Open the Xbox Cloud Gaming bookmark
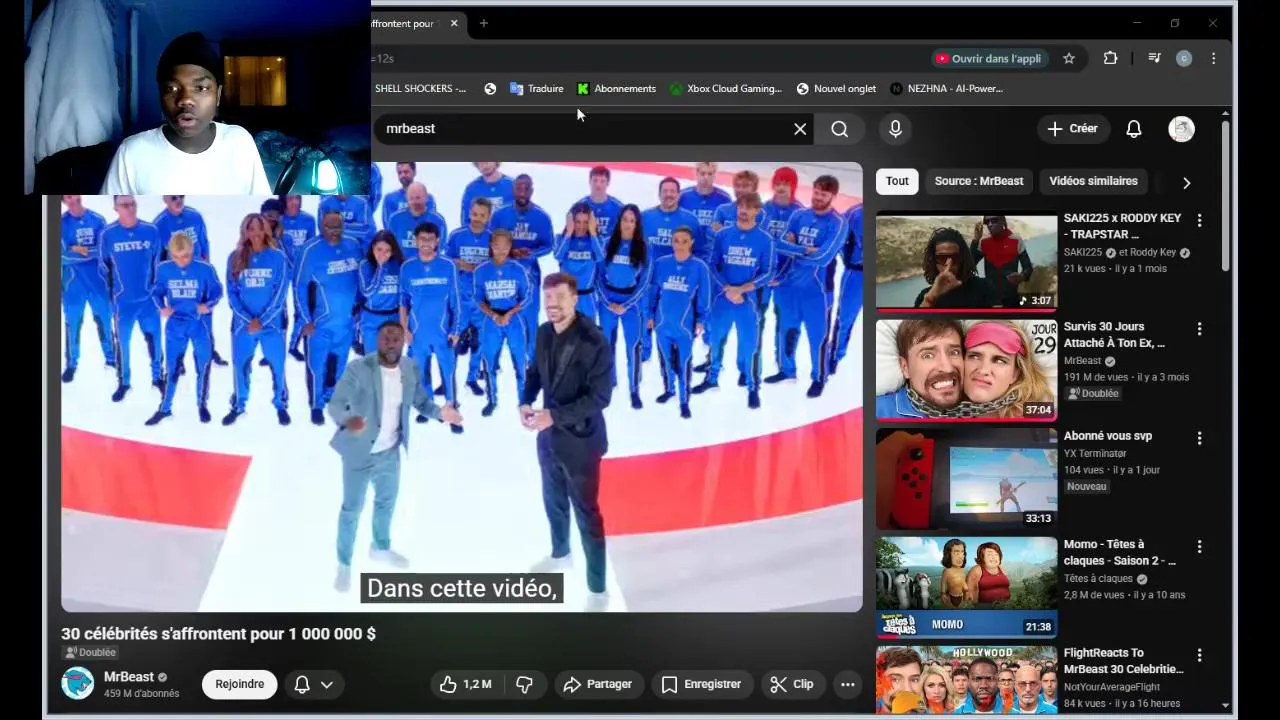This screenshot has width=1280, height=720. click(x=726, y=88)
